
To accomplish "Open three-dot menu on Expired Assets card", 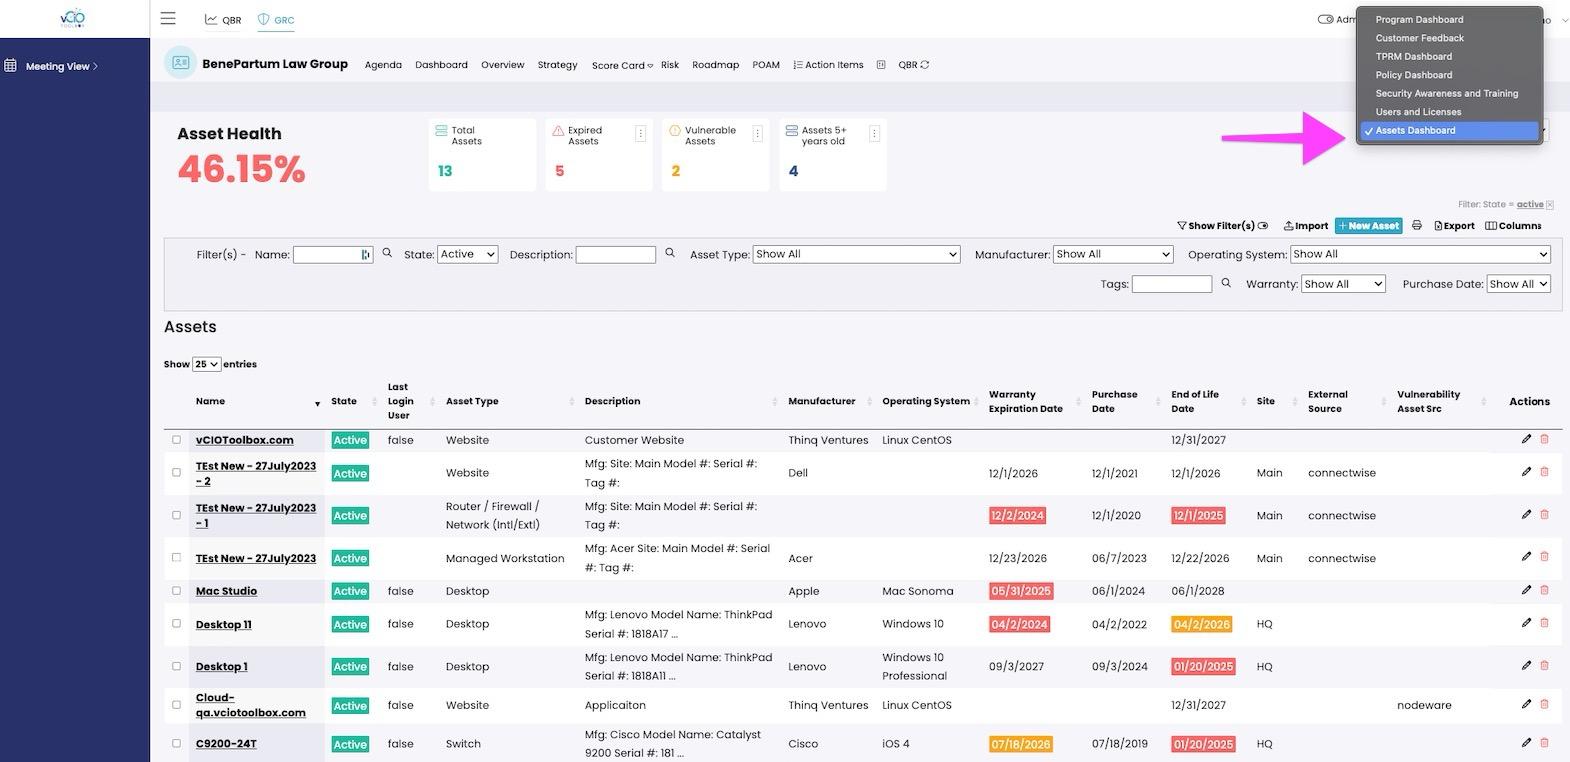I will point(640,133).
